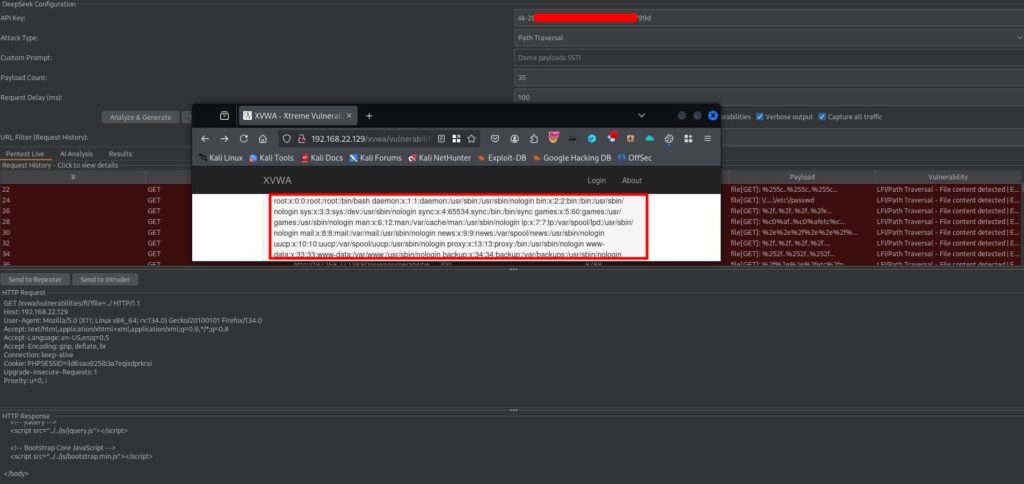Switch to the Pentest Live tab
This screenshot has width=1024, height=484.
tap(25, 154)
